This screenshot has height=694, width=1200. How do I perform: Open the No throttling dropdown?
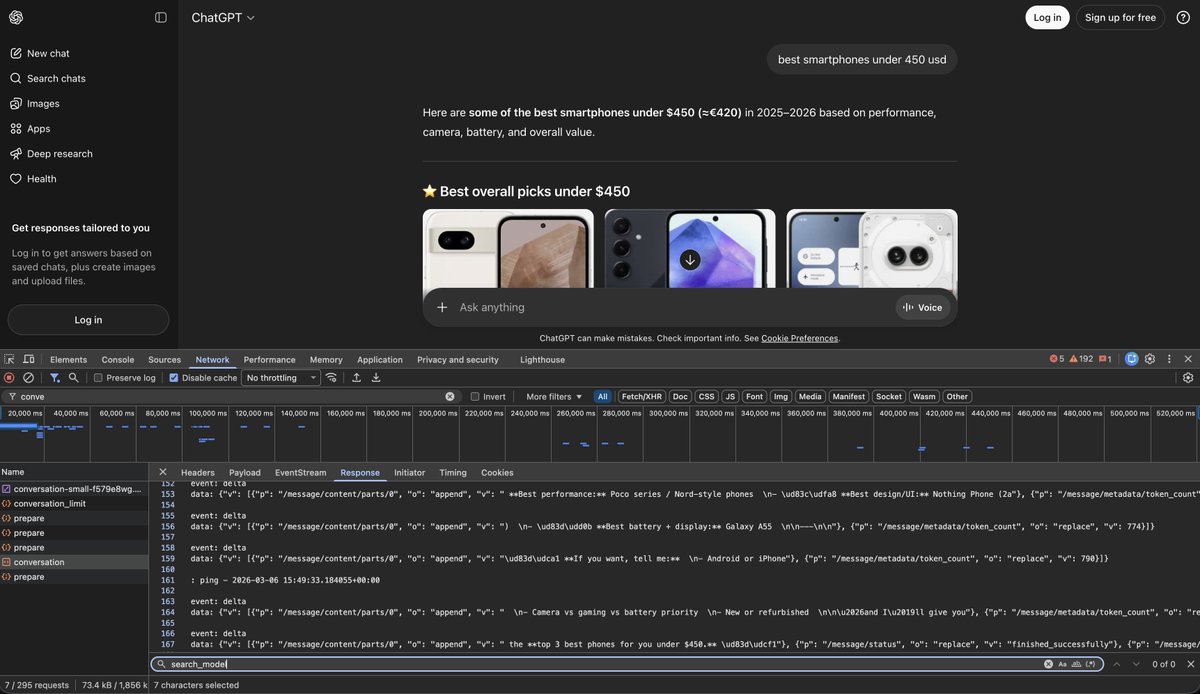(281, 378)
